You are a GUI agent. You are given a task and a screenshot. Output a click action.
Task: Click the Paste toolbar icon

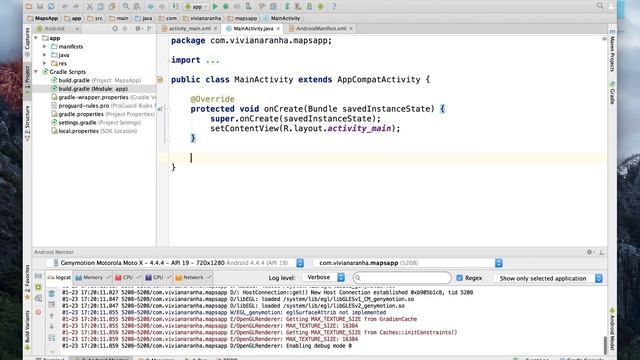(112, 6)
